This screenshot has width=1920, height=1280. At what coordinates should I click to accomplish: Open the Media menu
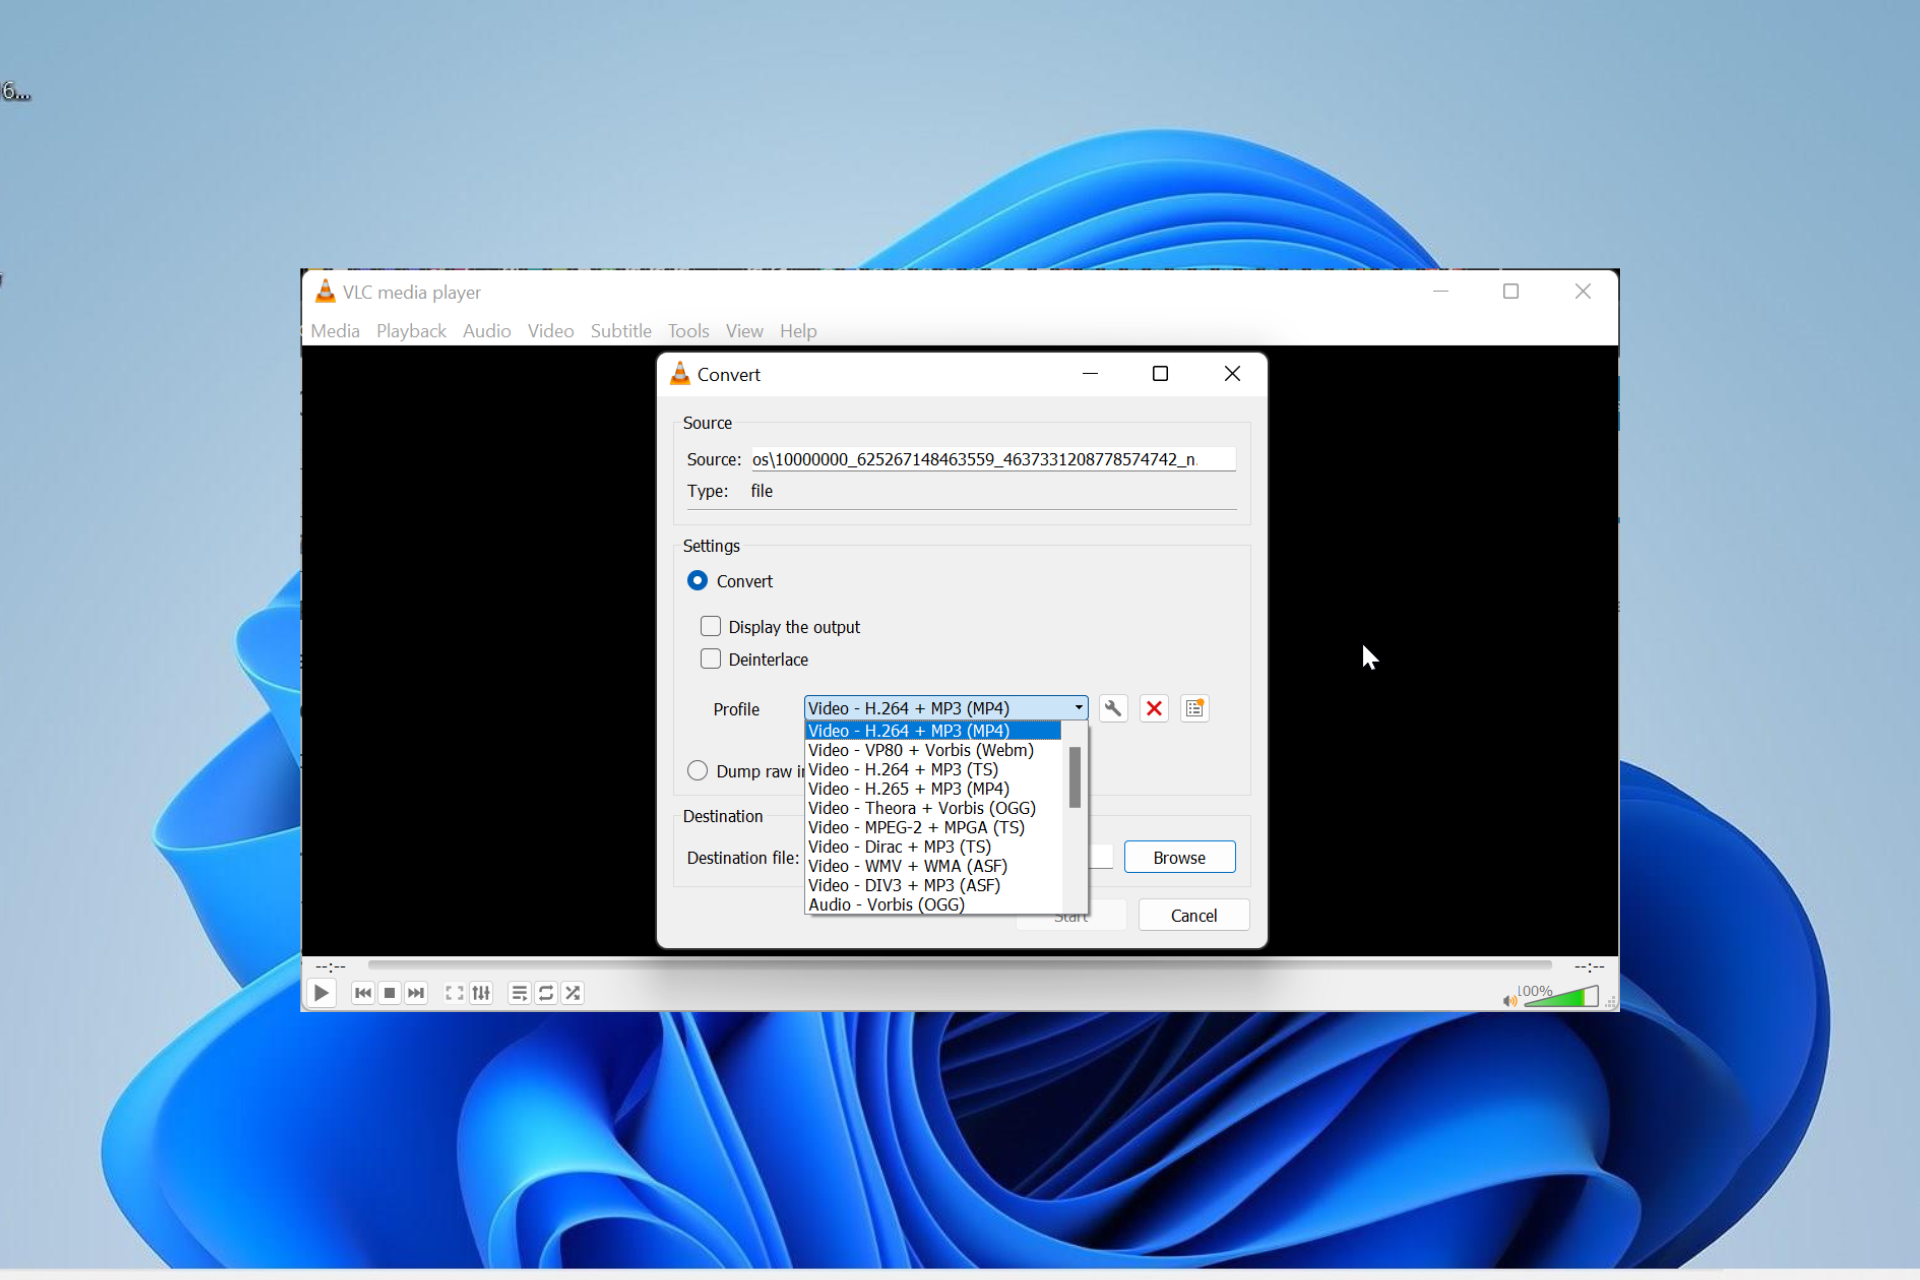tap(335, 331)
